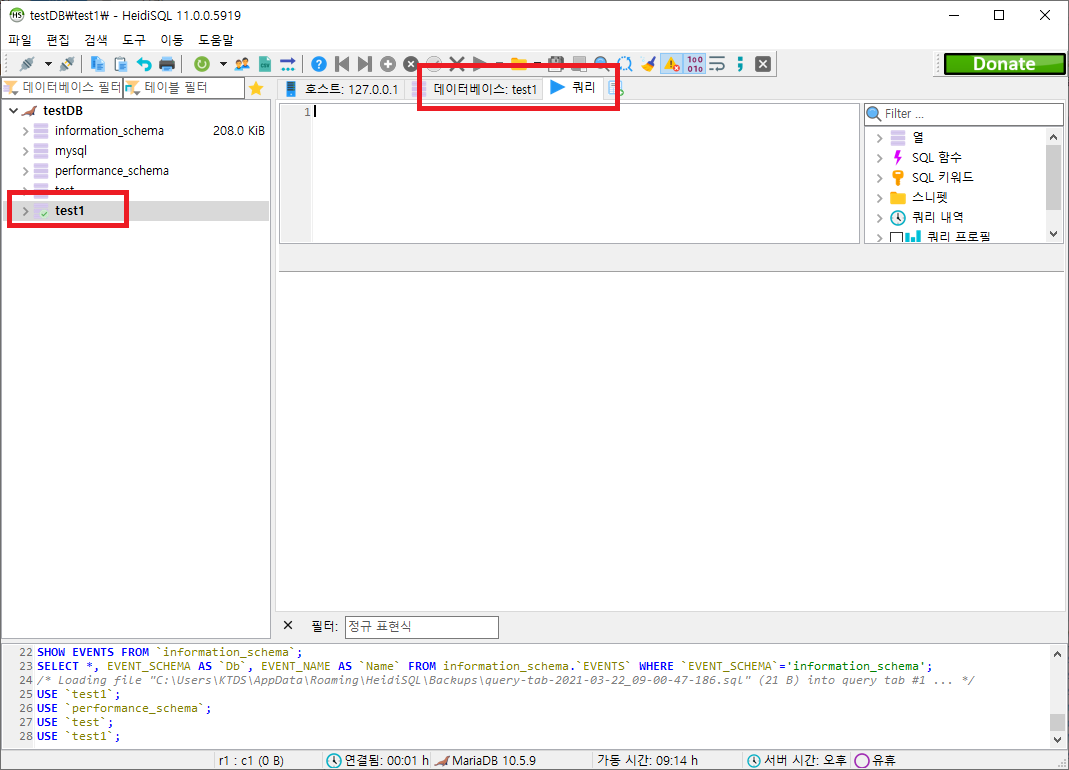Image resolution: width=1069 pixels, height=770 pixels.
Task: Click the disconnect from server icon
Action: click(x=67, y=64)
